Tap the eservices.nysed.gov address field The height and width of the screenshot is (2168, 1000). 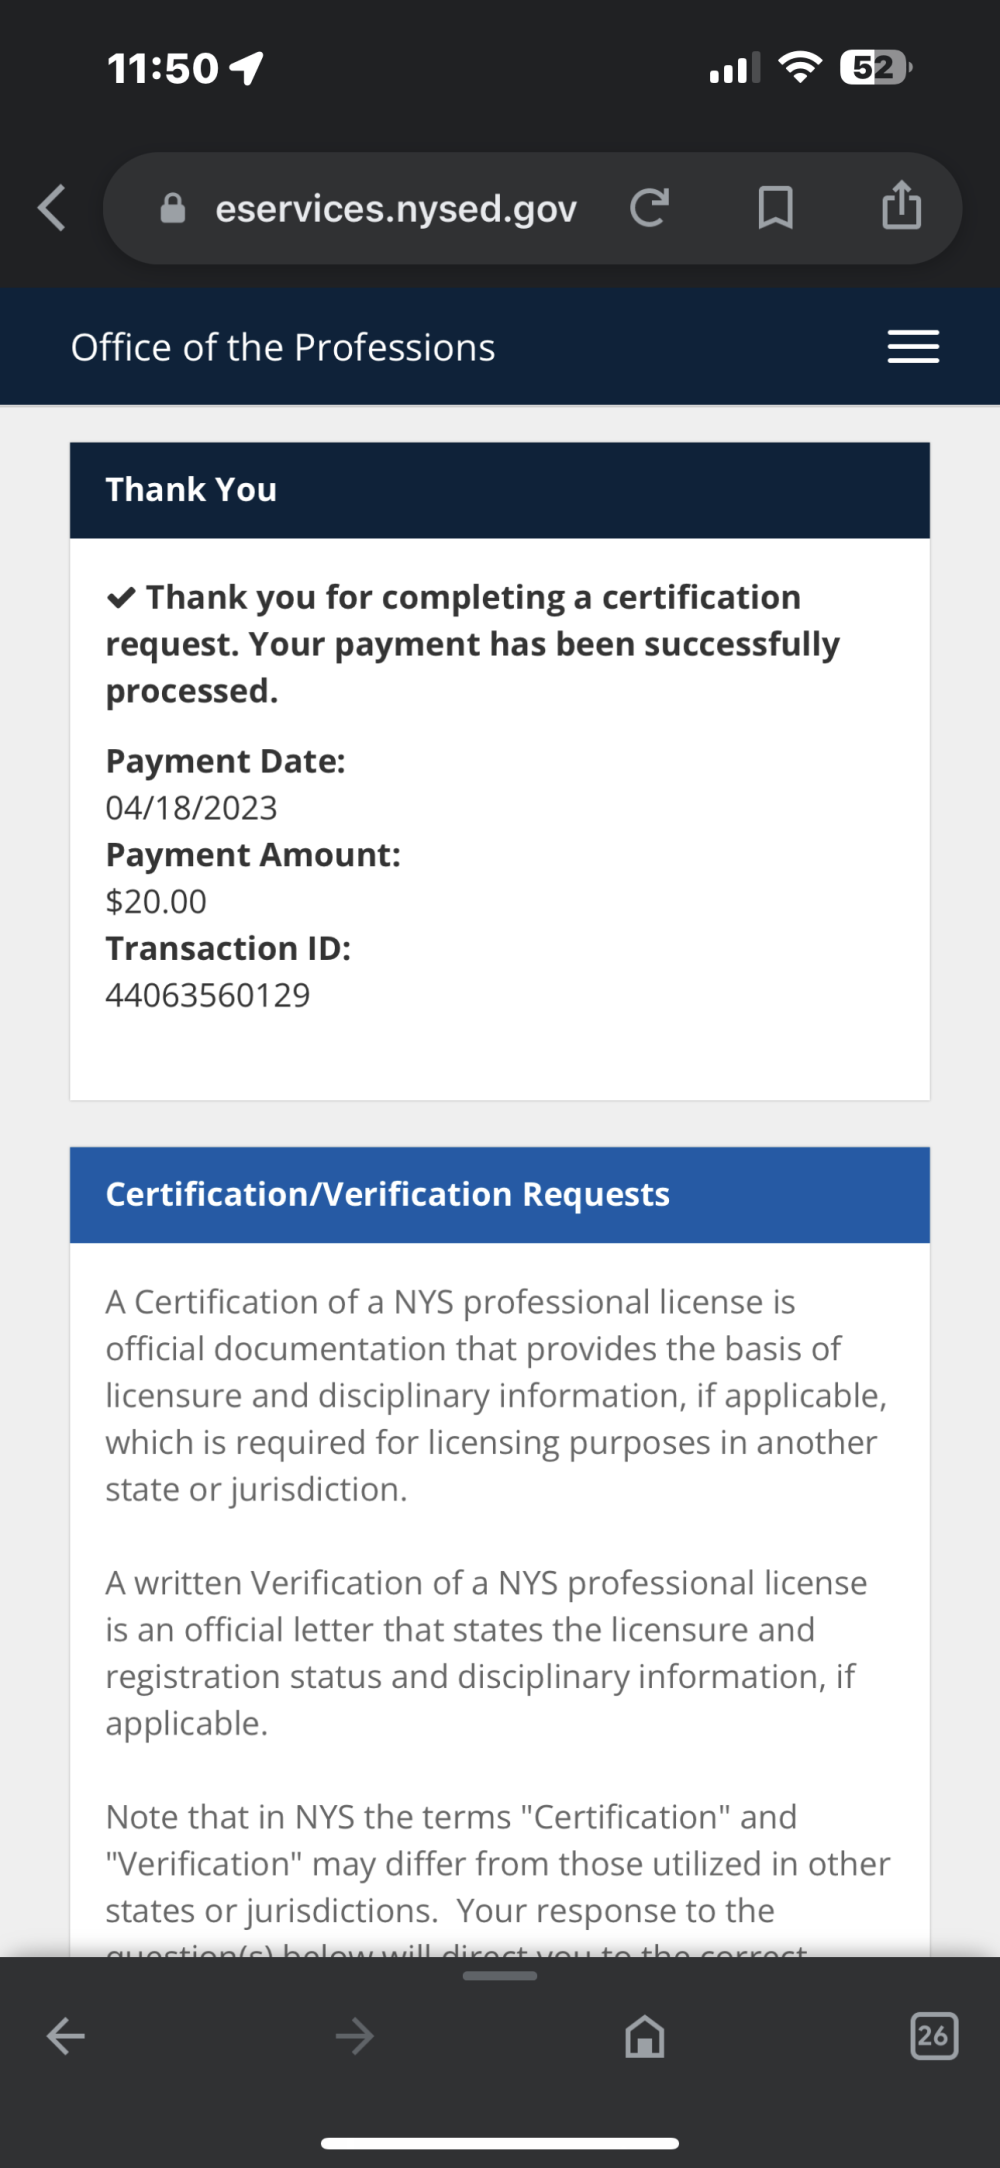pos(395,208)
